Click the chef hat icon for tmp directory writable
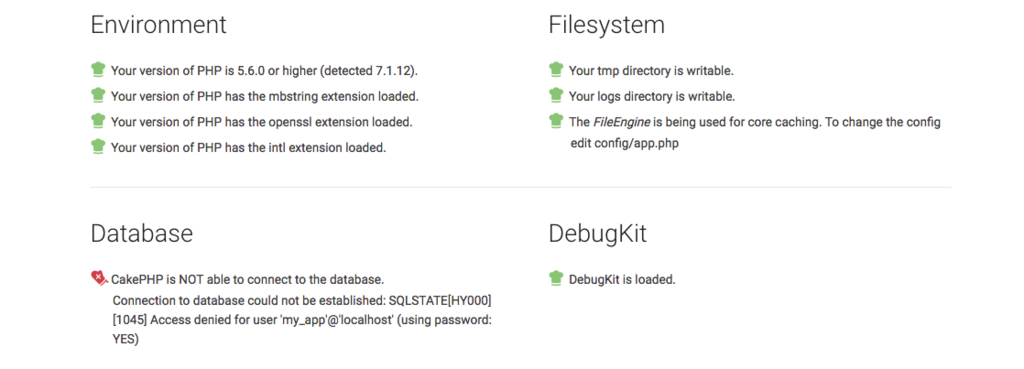The width and height of the screenshot is (1024, 369). click(556, 69)
